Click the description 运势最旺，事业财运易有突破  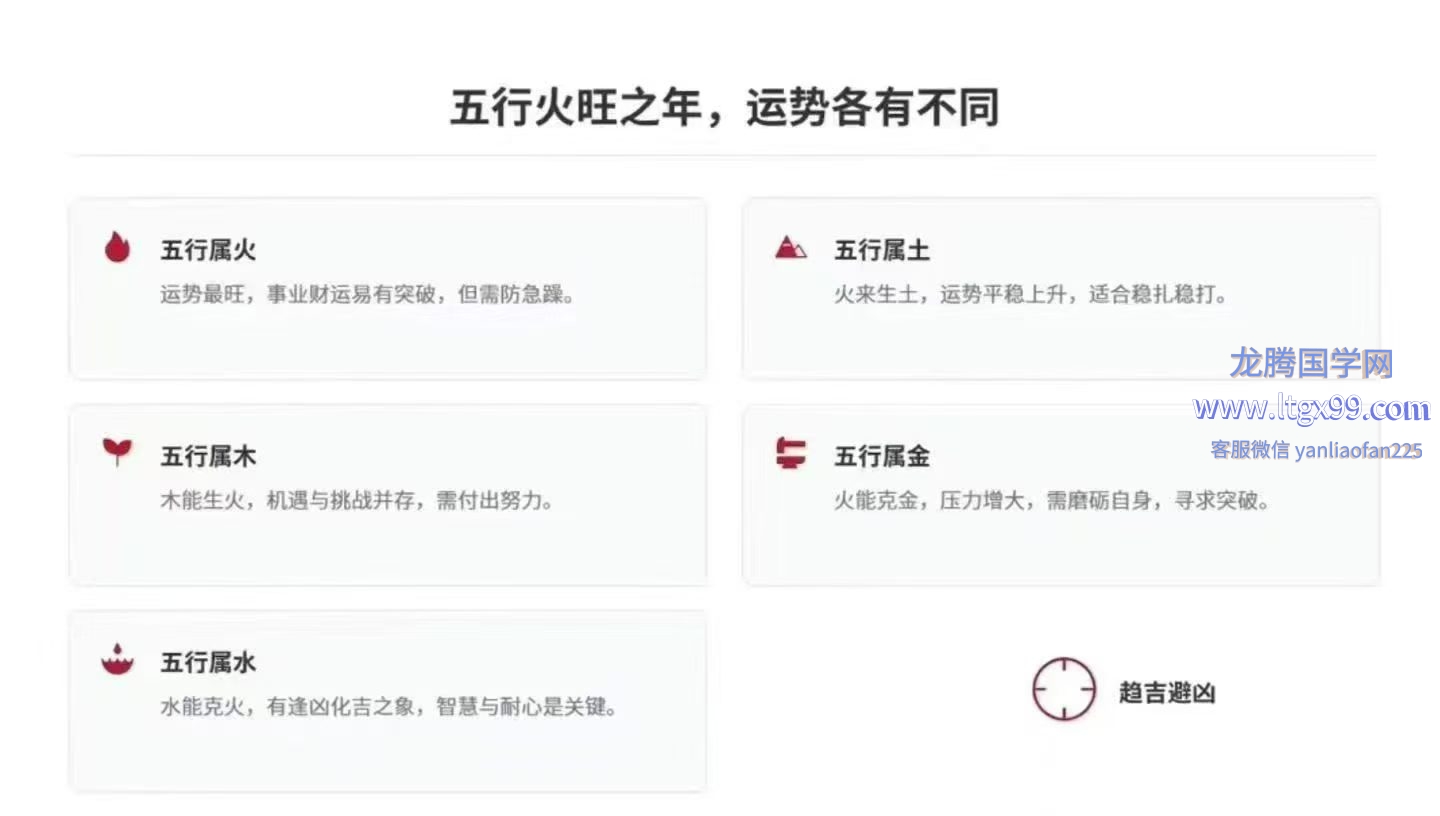tap(367, 295)
